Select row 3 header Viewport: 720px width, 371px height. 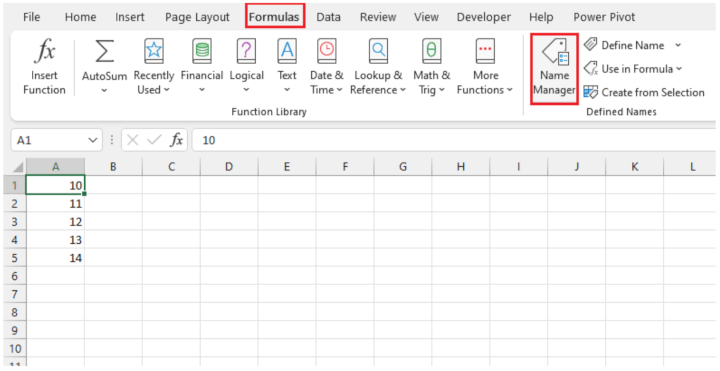(x=15, y=222)
